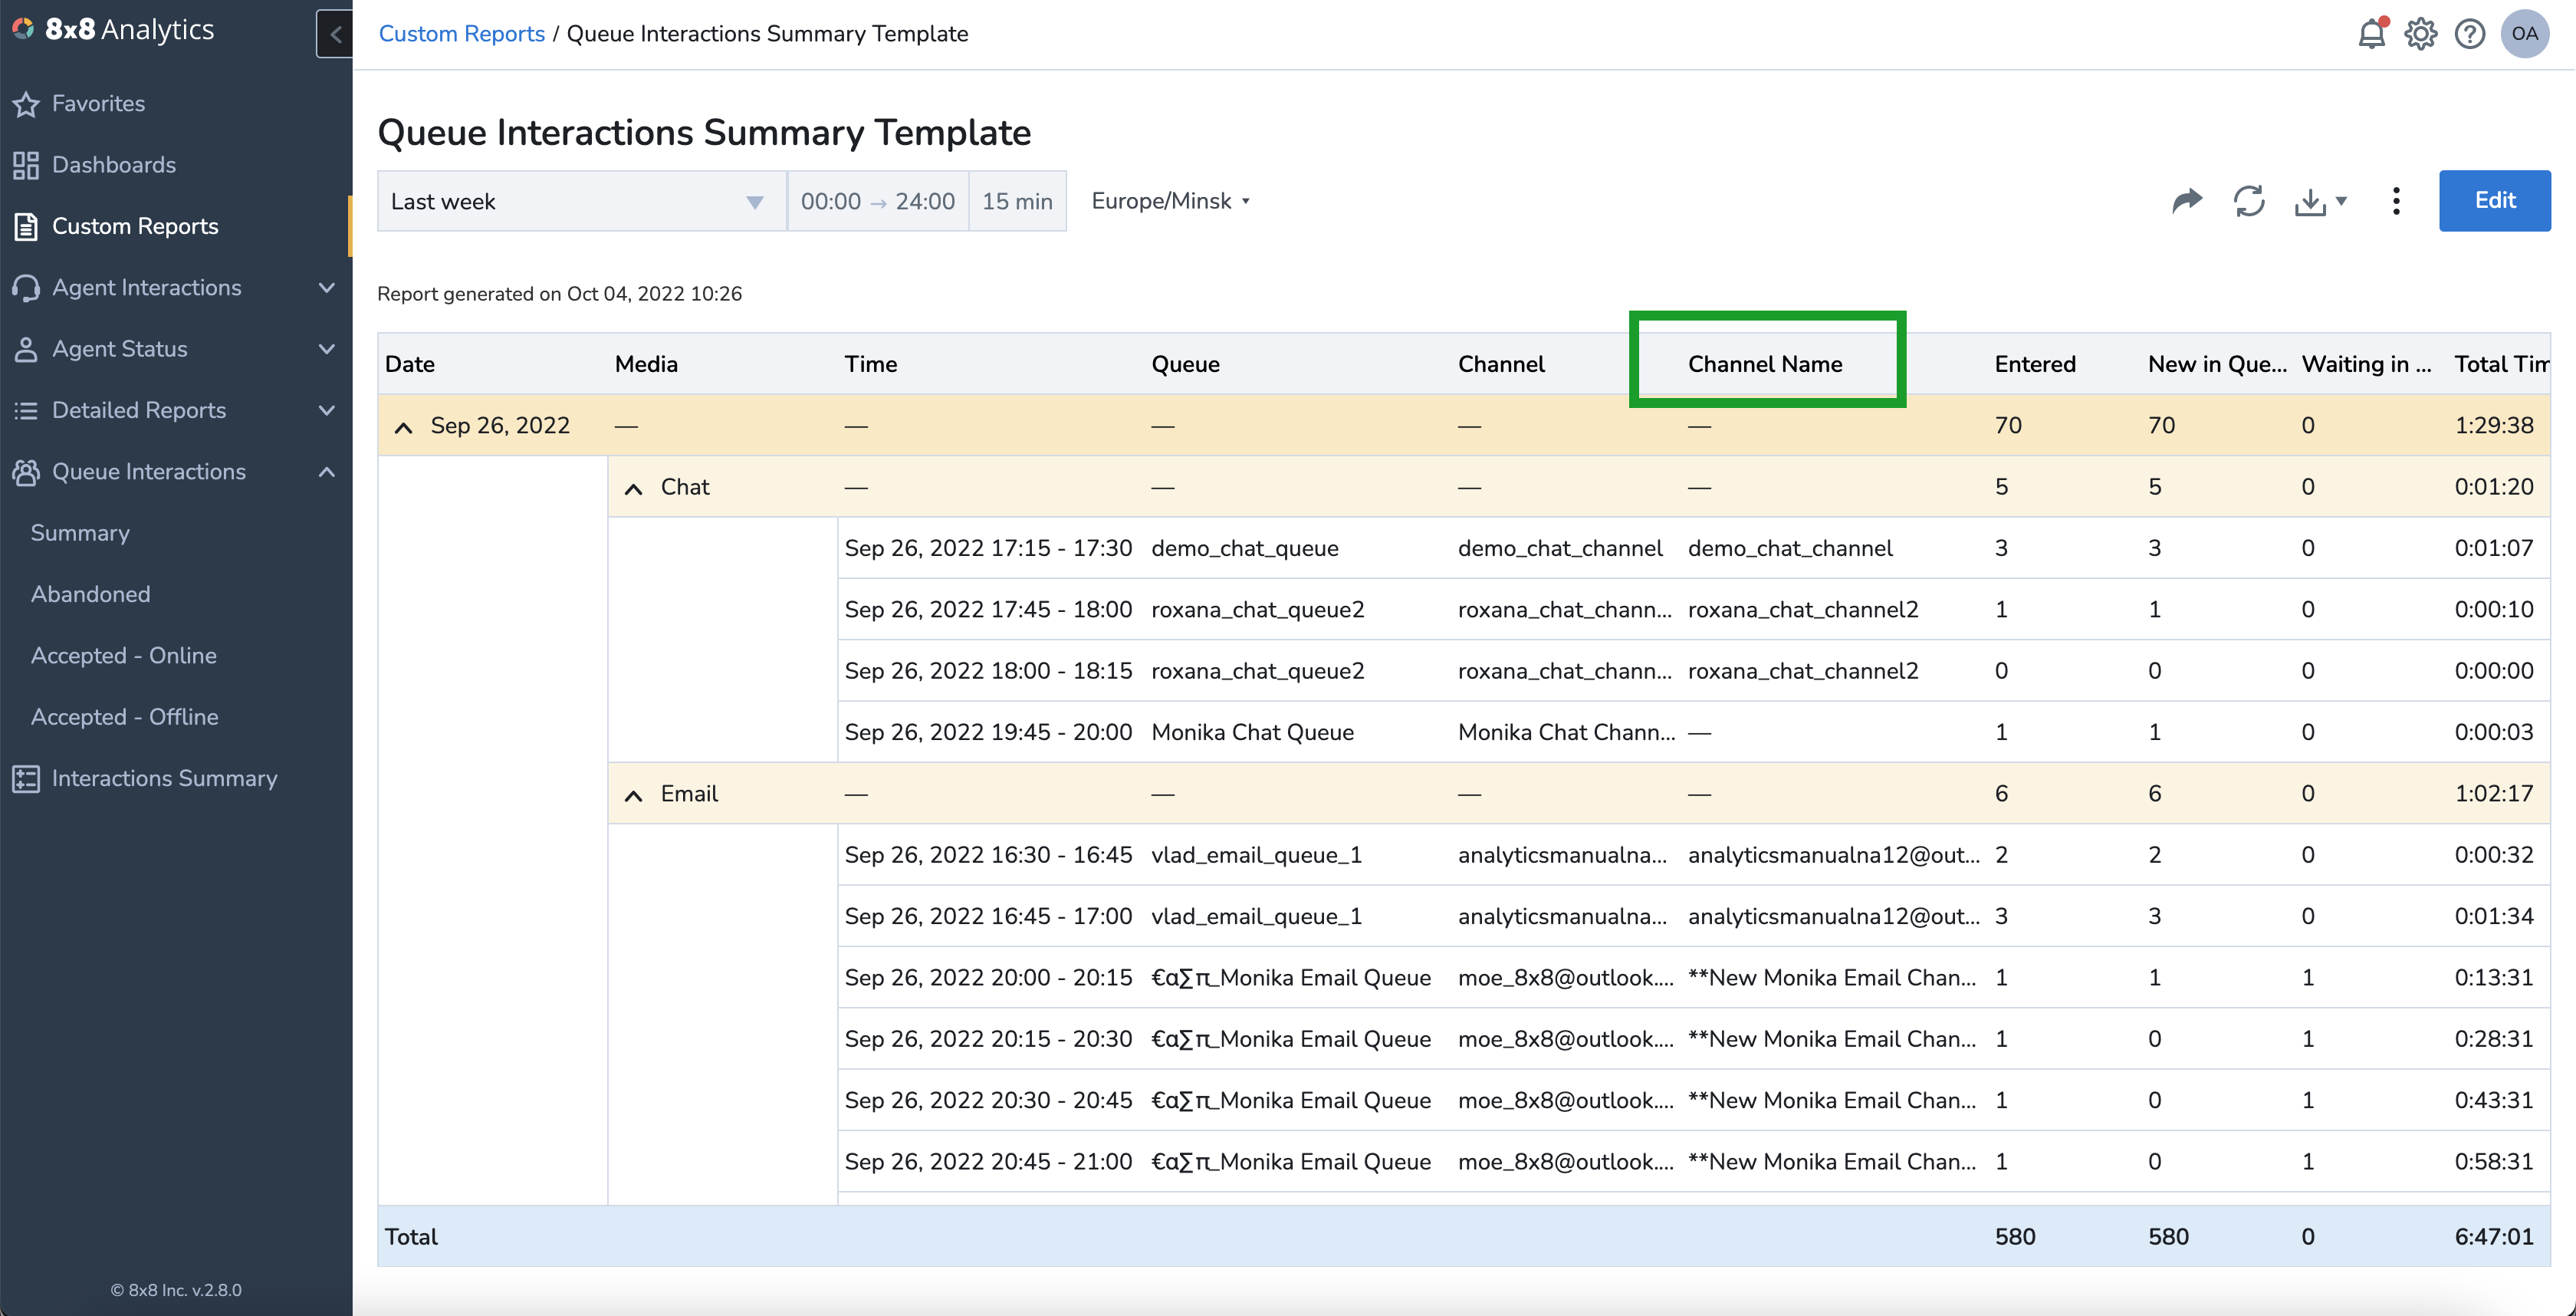Expand the Agent Interactions menu chevron

click(326, 288)
